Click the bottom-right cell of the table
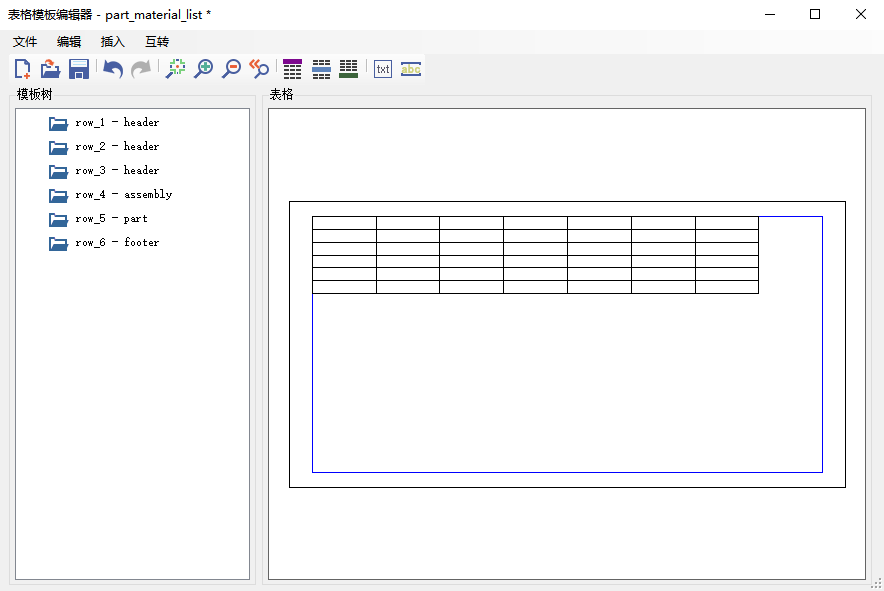884x591 pixels. pos(727,287)
